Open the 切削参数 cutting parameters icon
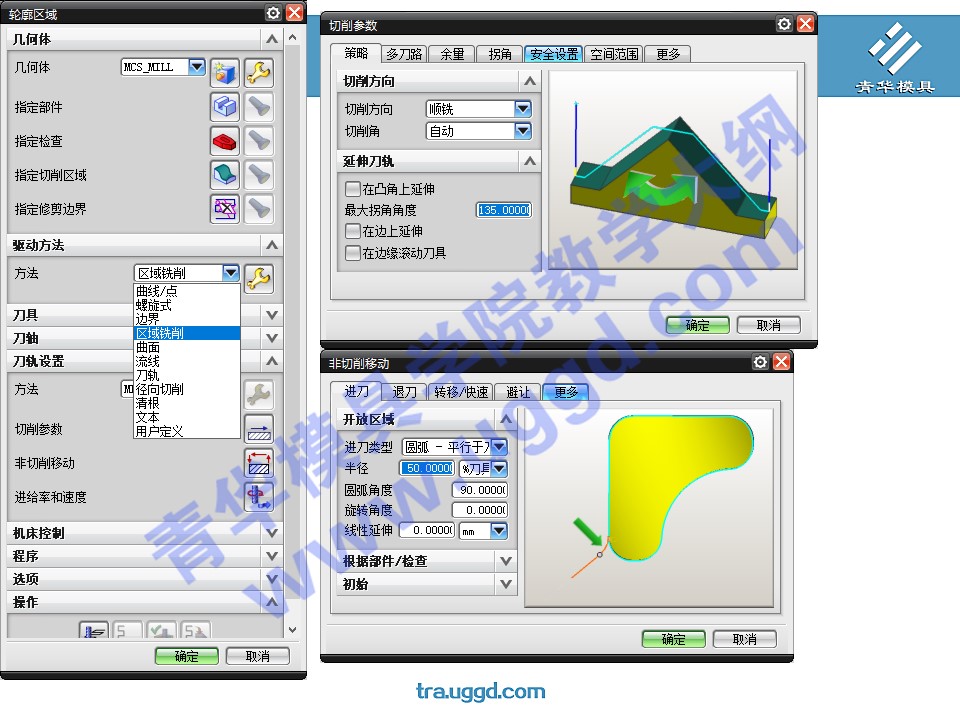This screenshot has height=720, width=960. [x=258, y=429]
